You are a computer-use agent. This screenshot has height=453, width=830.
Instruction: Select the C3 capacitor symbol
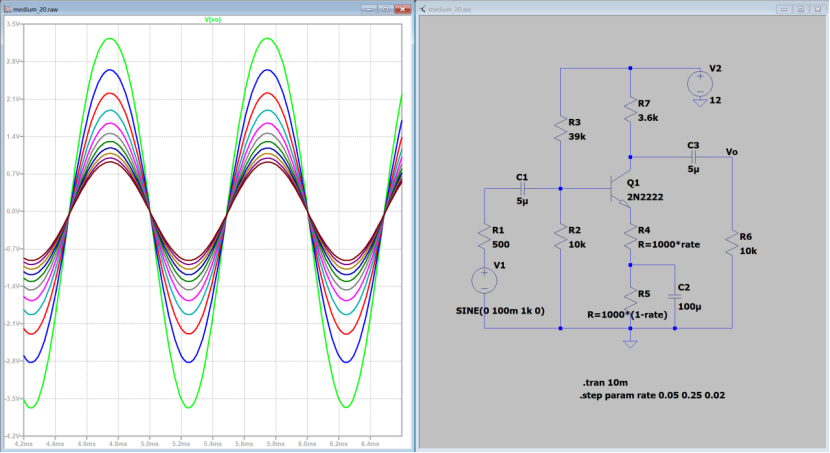(693, 157)
